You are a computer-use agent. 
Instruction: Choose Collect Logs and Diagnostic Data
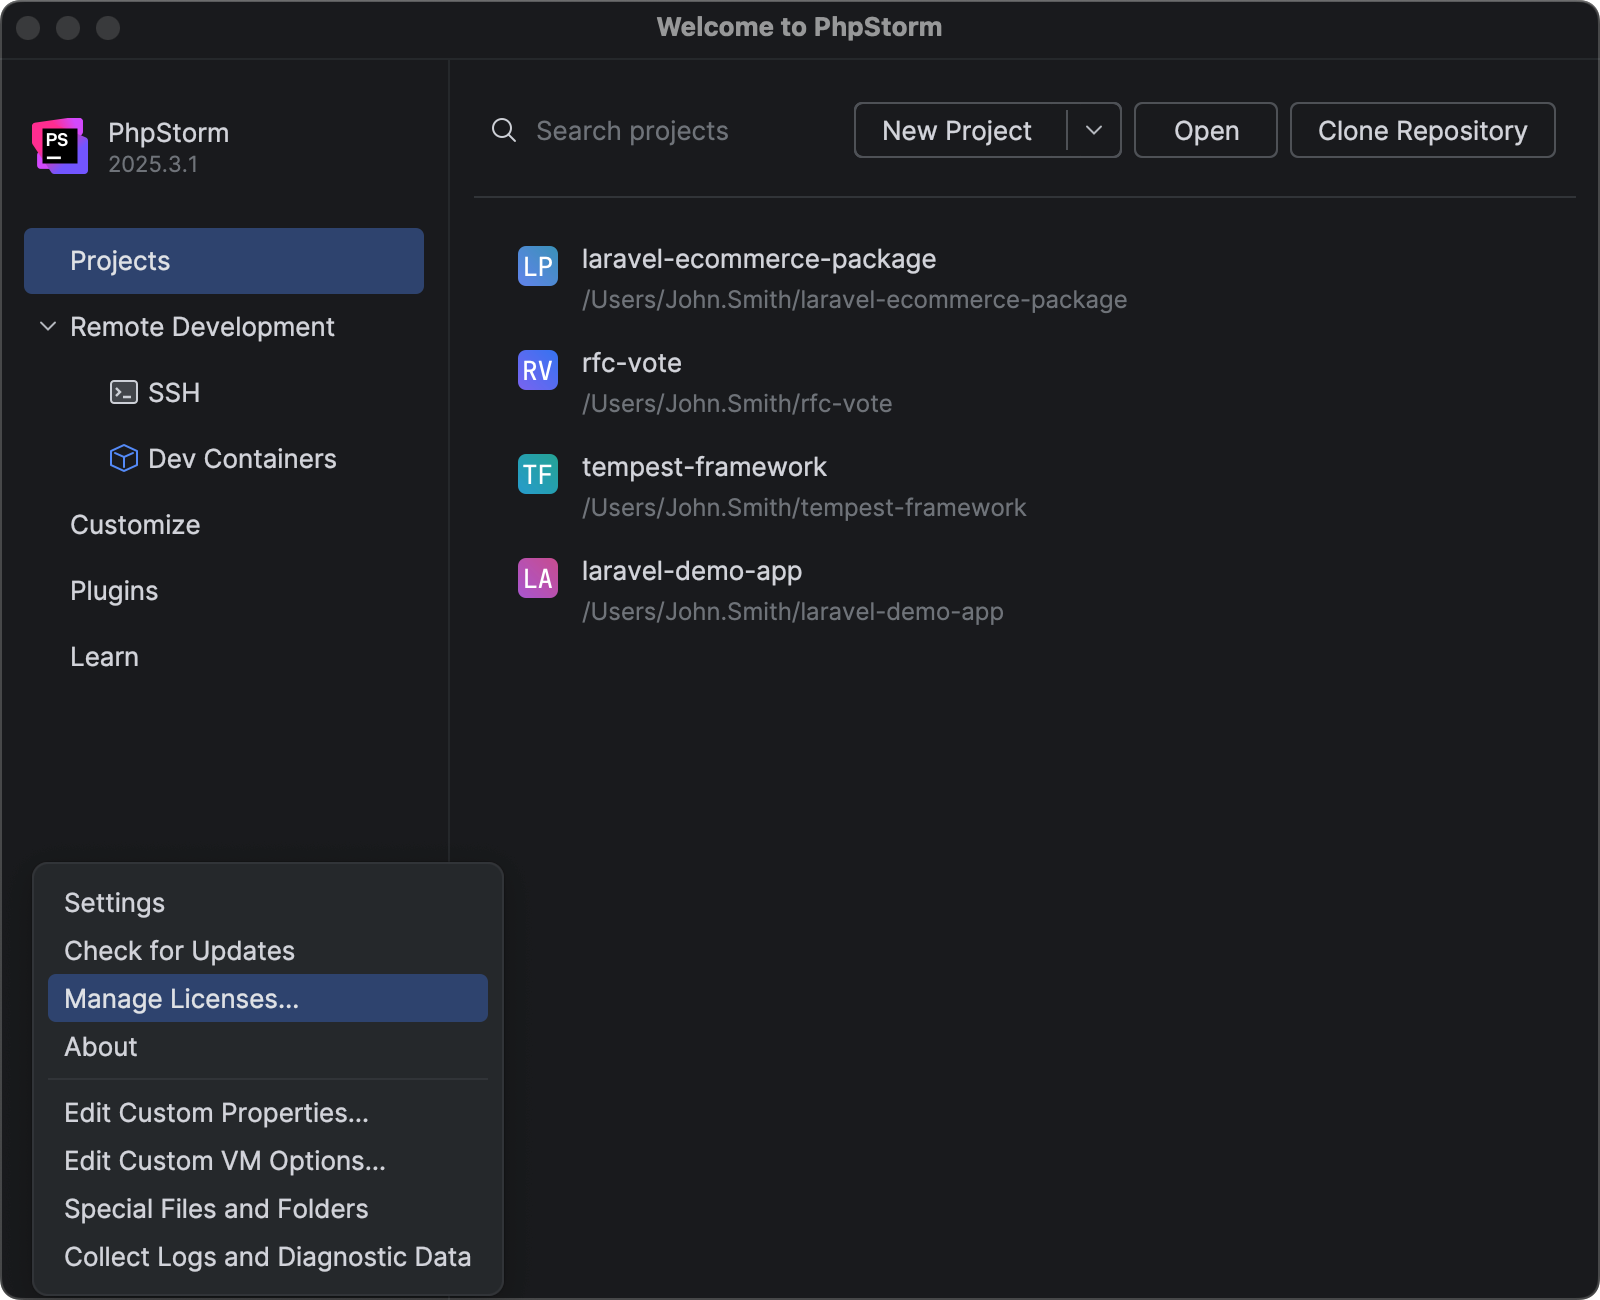268,1257
